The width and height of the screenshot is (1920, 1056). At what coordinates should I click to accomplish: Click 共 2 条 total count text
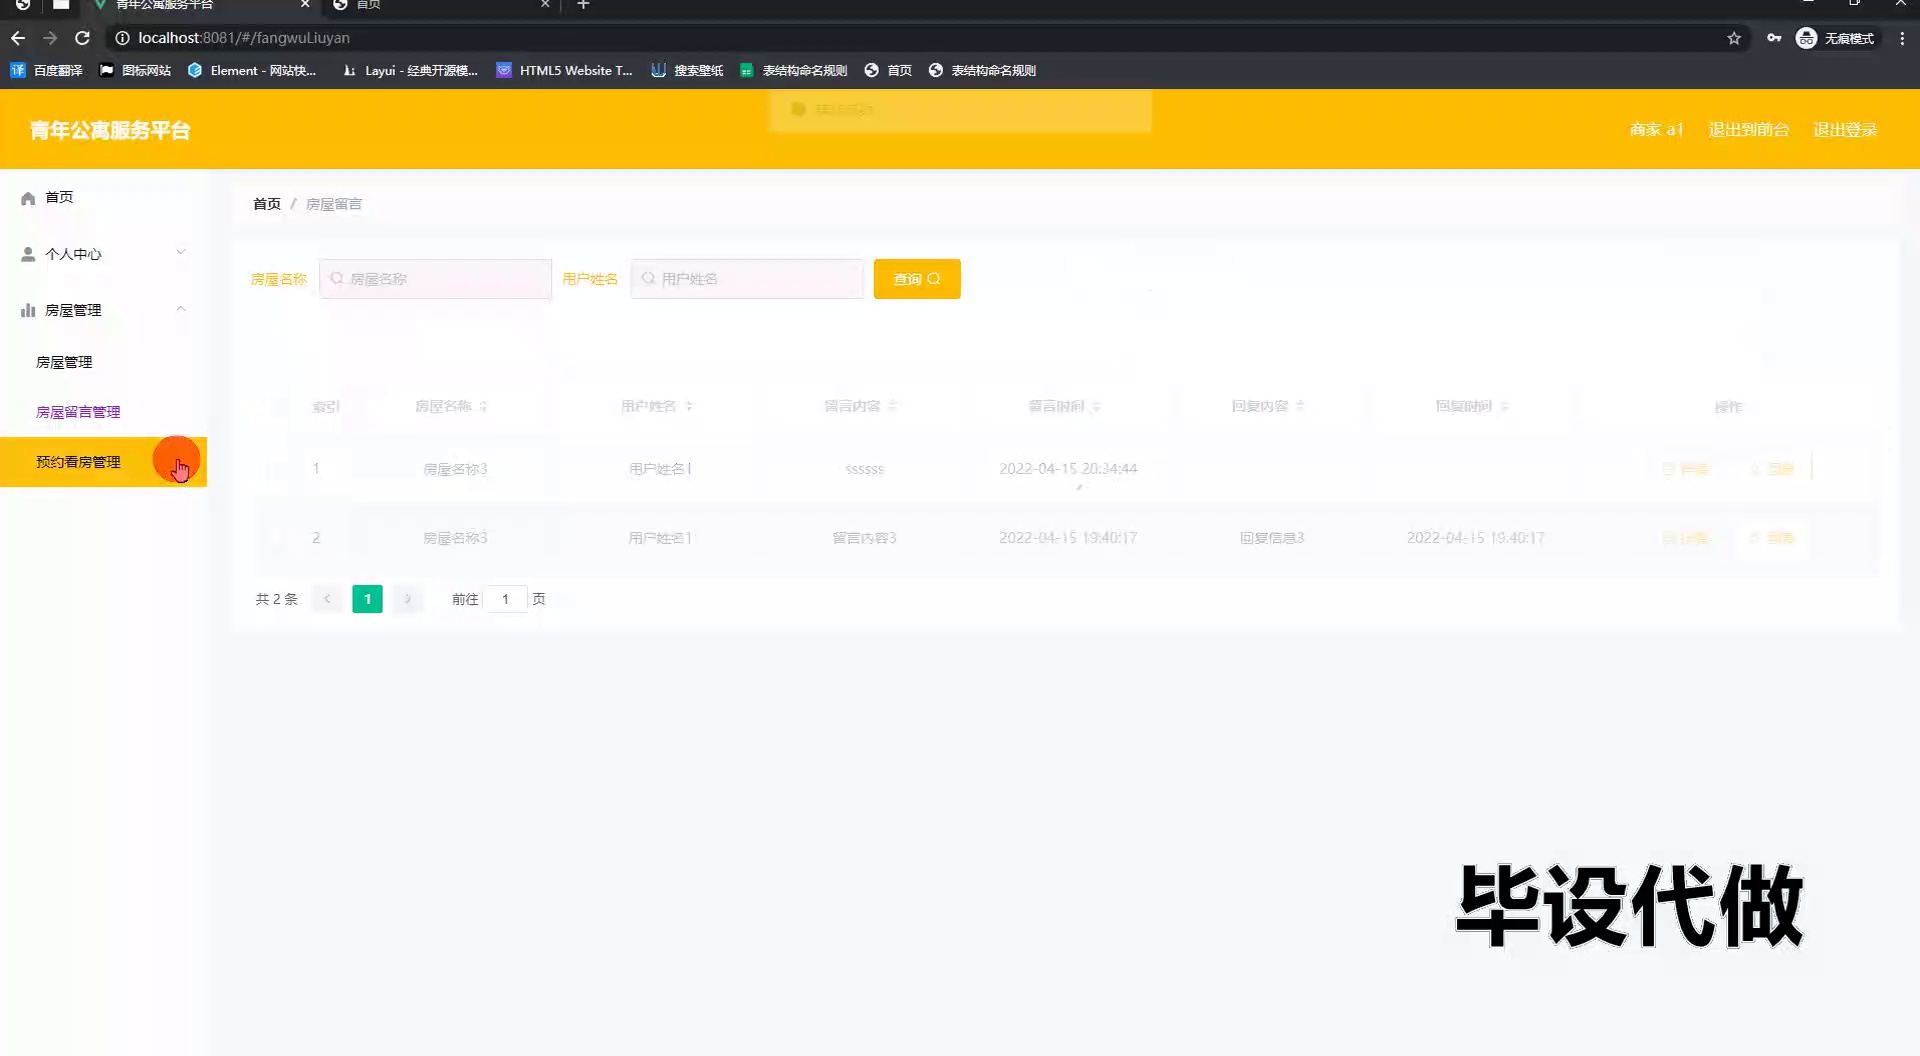click(276, 599)
